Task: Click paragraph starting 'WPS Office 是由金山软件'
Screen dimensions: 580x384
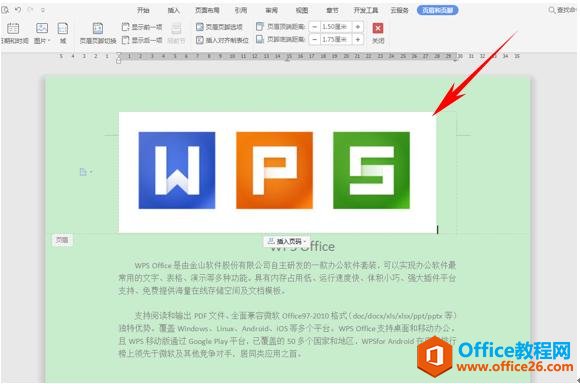Action: (287, 278)
